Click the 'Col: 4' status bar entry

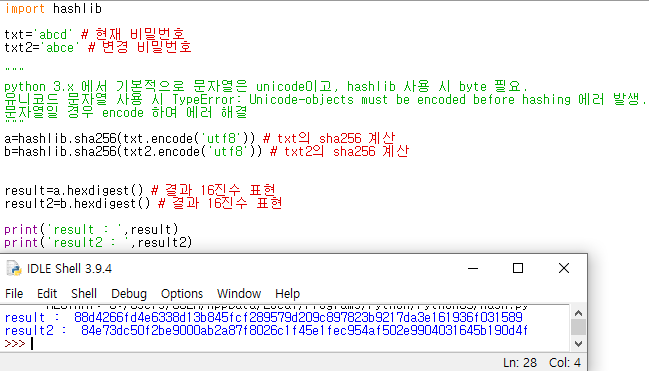pos(565,363)
